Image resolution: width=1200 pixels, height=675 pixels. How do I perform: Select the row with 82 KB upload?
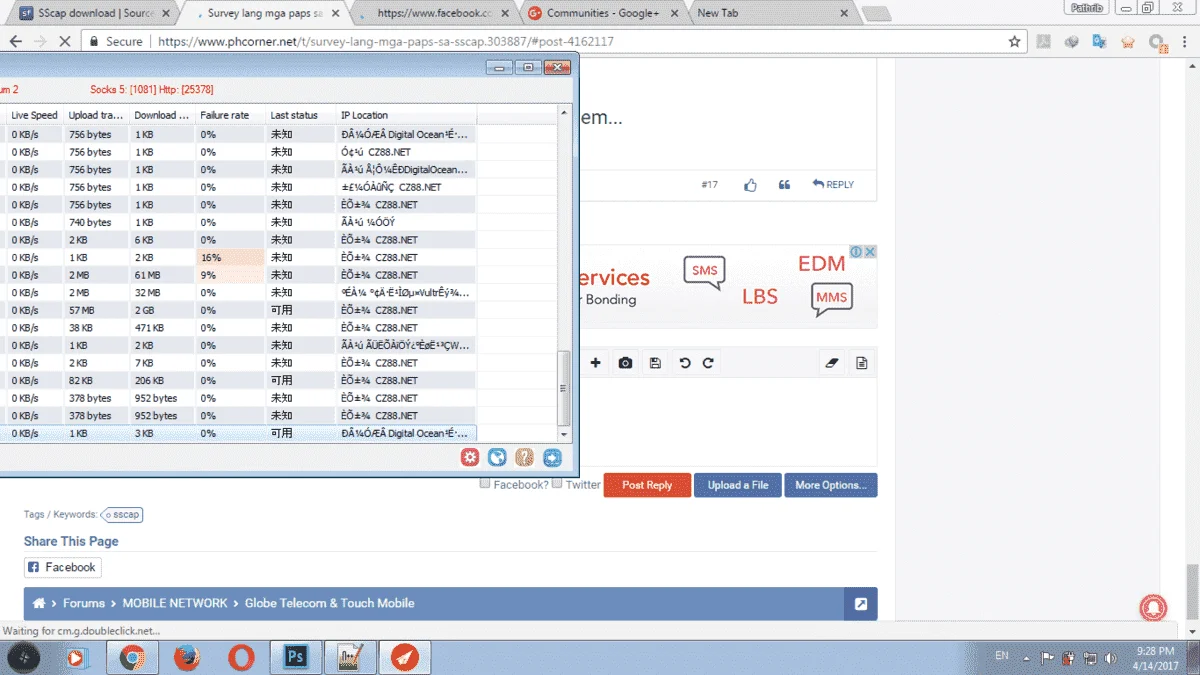238,380
